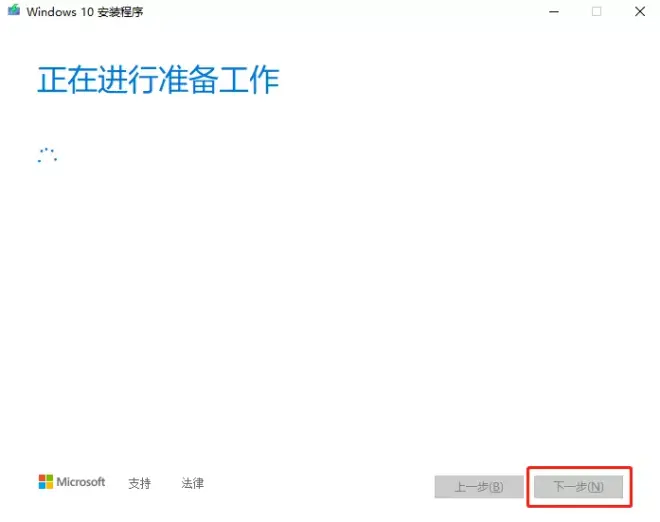Click the greyed-out maximize window icon
This screenshot has width=660, height=522.
(596, 11)
